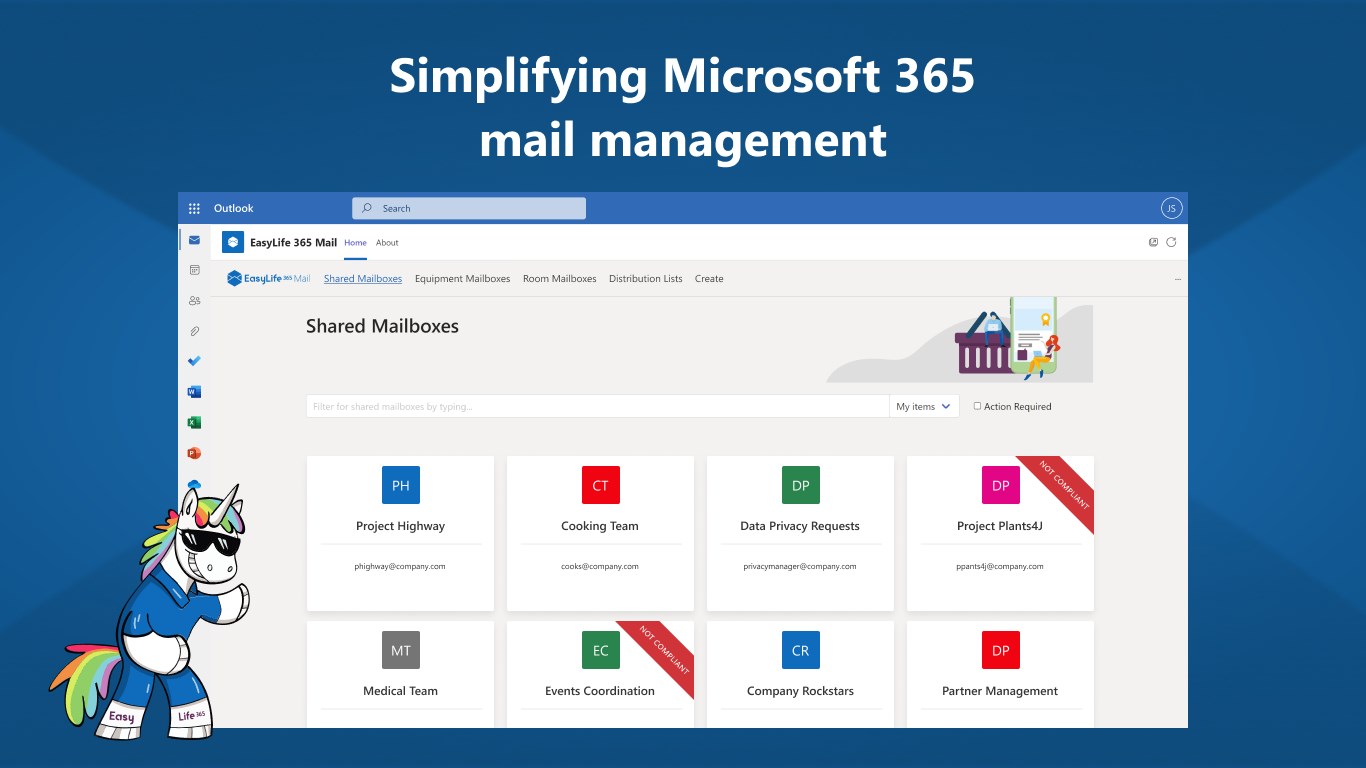Click the ppants4j@company.com address
Viewport: 1366px width, 768px height.
[x=1000, y=566]
